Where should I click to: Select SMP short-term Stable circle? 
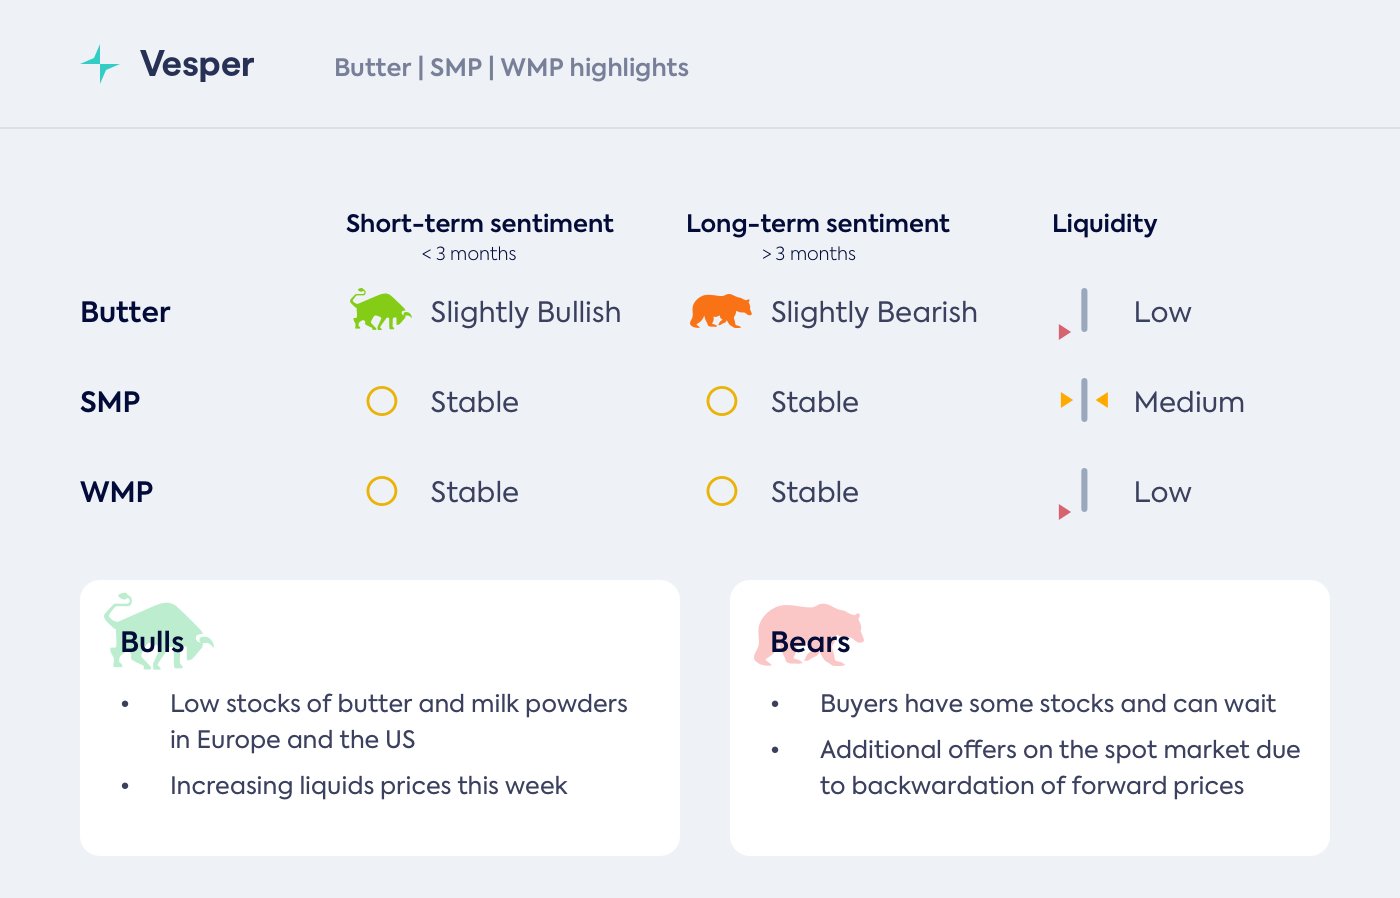click(382, 401)
